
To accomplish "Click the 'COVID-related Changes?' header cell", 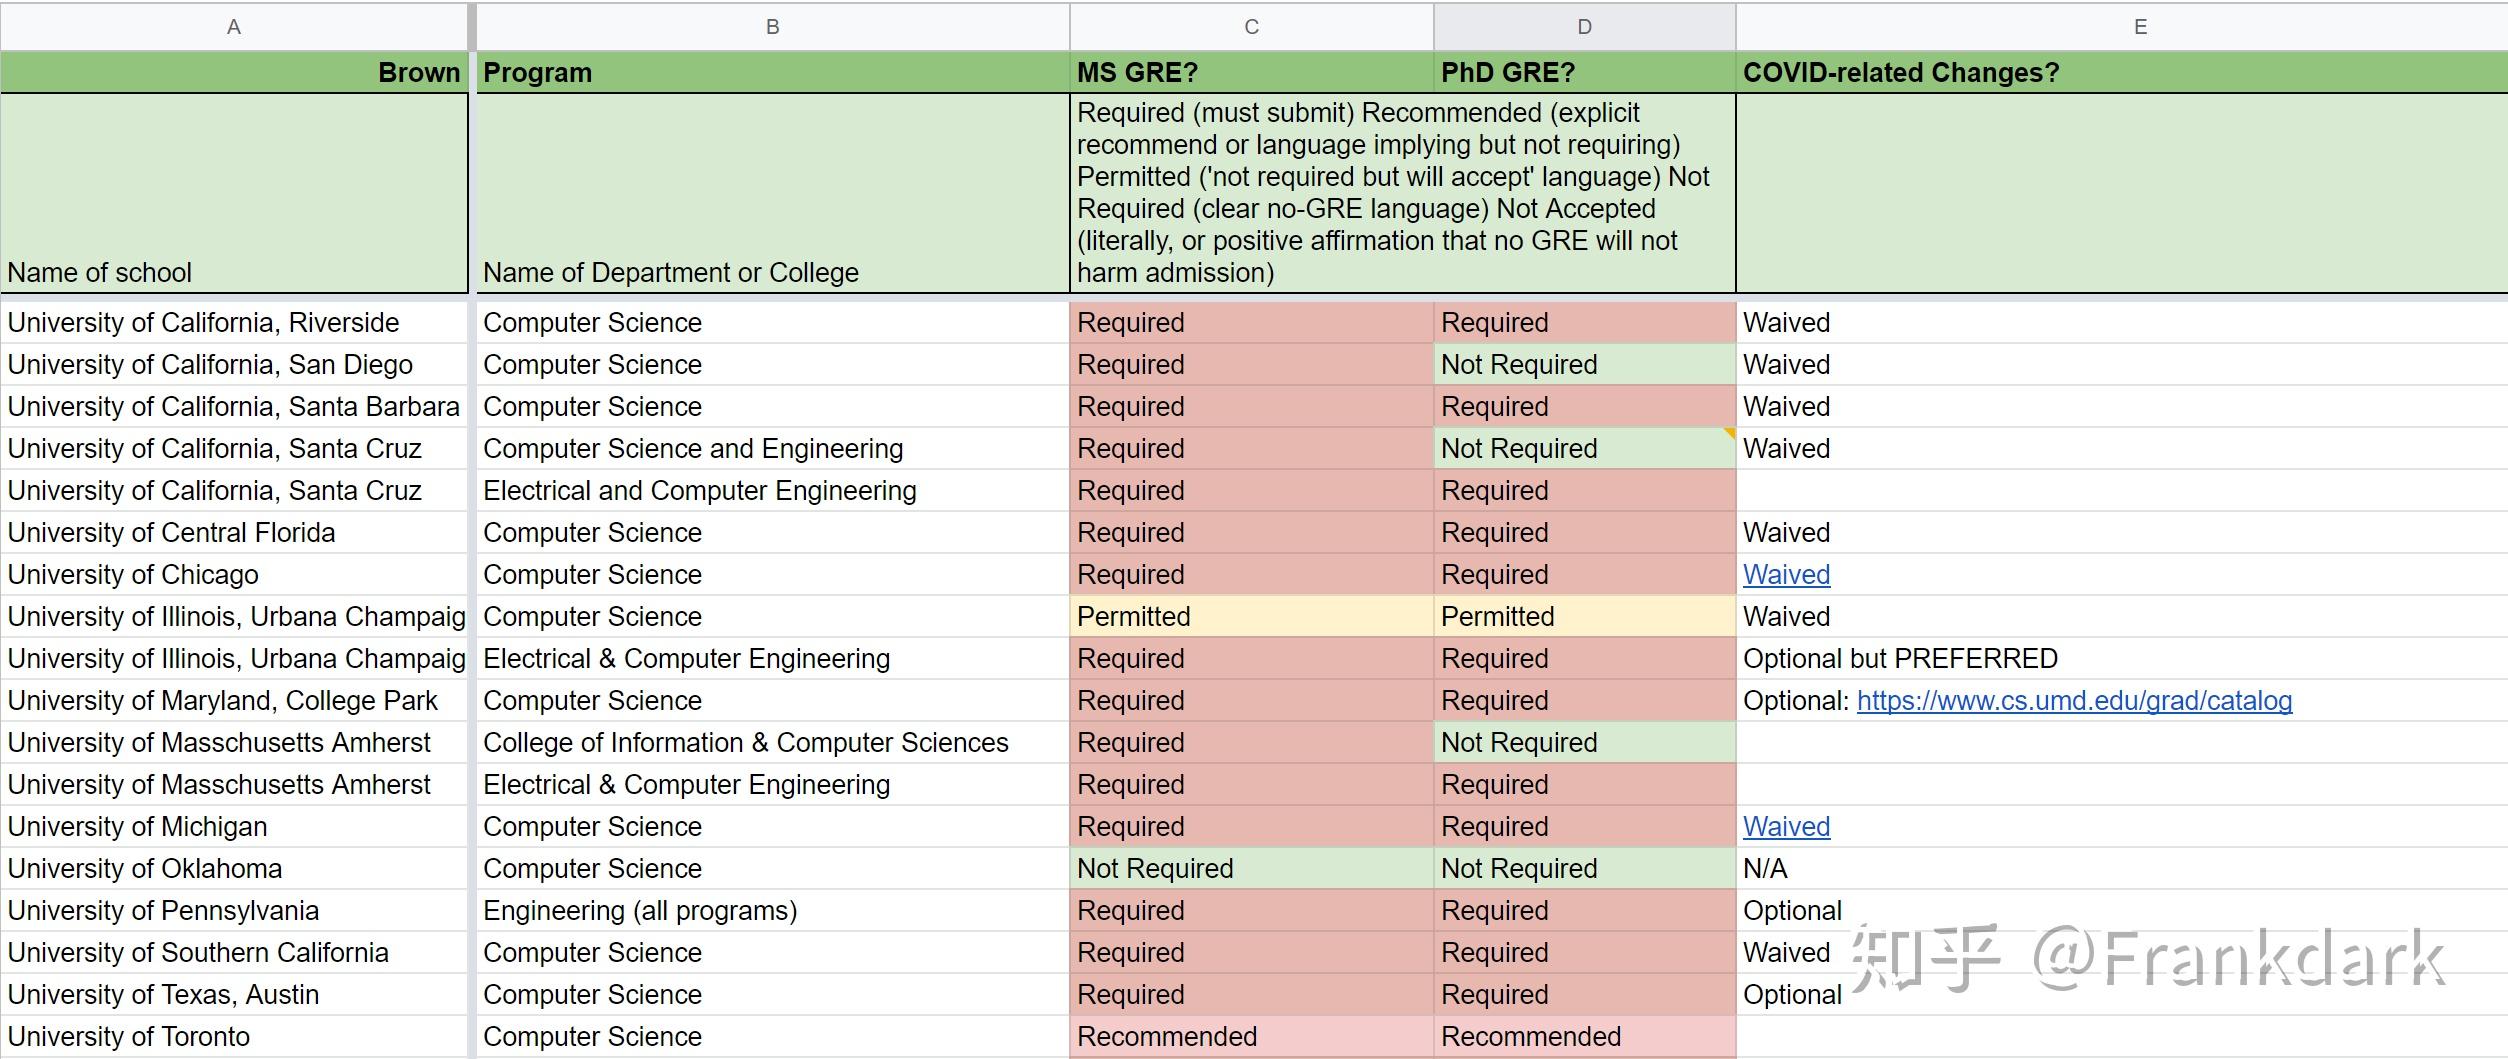I will (2122, 72).
